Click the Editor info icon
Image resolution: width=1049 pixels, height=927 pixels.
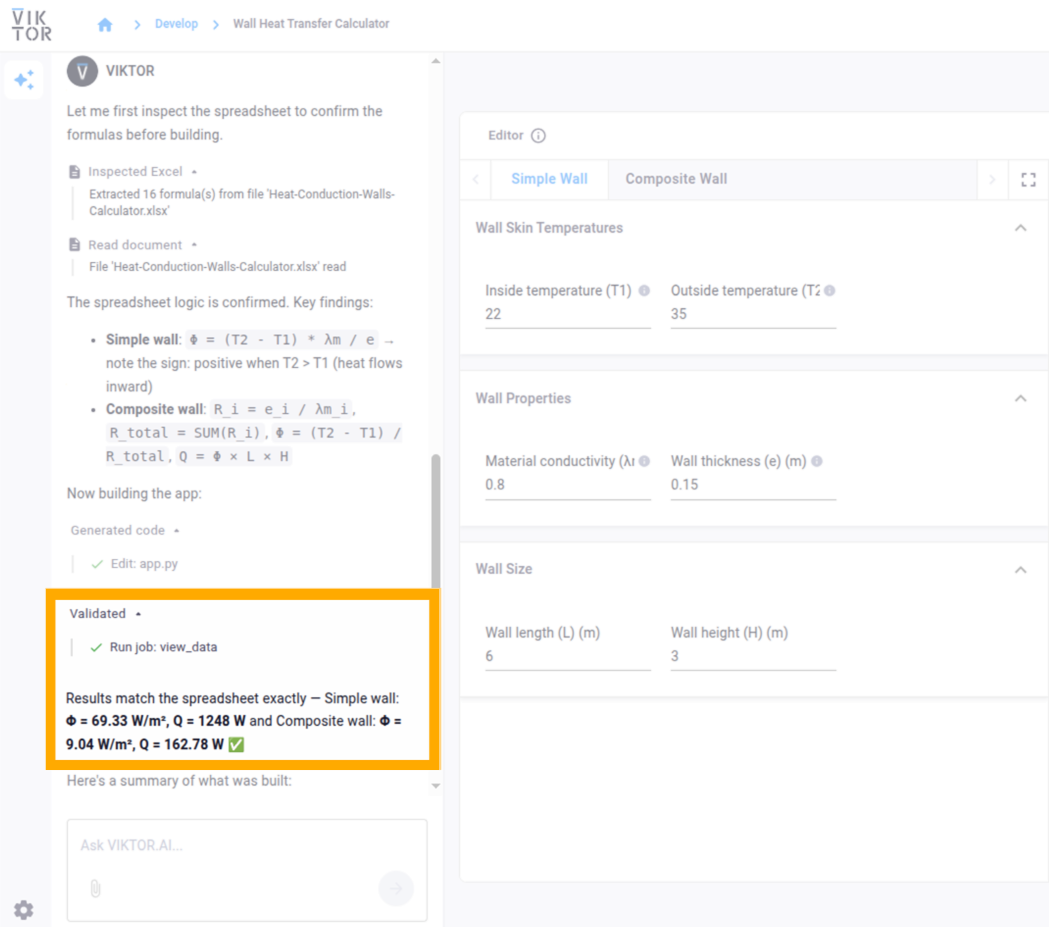538,136
